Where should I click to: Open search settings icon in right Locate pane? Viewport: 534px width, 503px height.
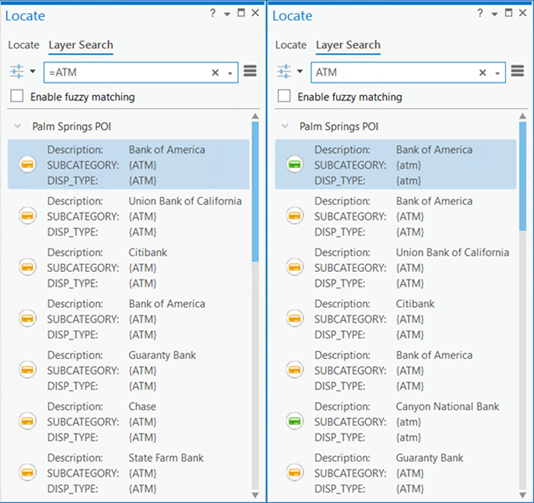(x=284, y=72)
